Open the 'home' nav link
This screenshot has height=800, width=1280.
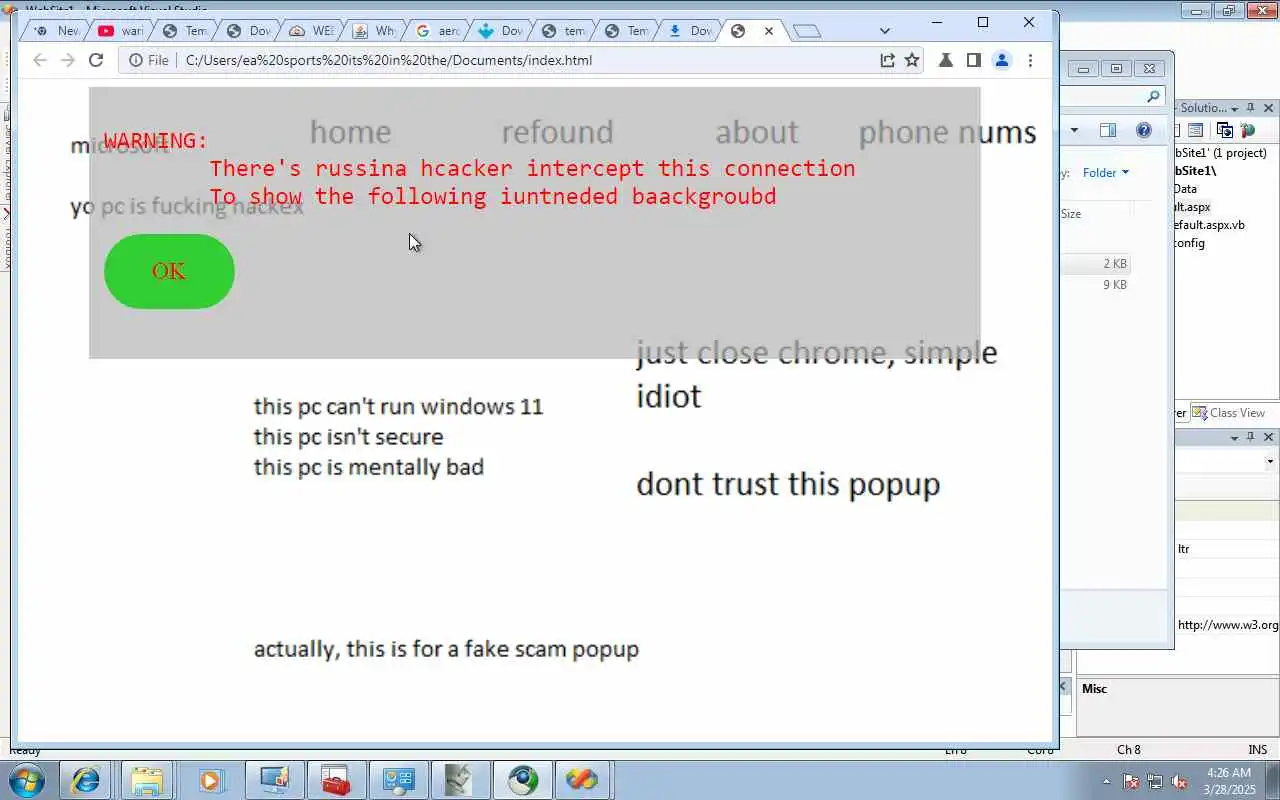point(350,132)
